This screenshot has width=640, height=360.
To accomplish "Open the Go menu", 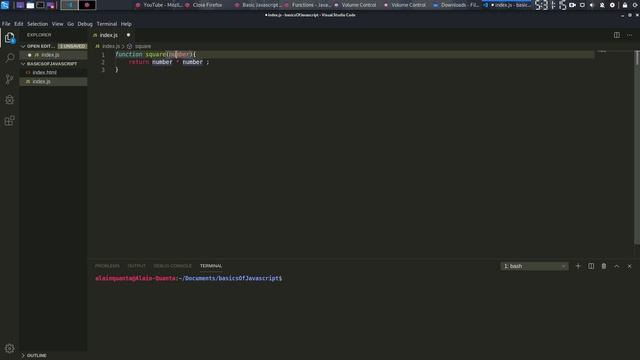I will [x=71, y=24].
